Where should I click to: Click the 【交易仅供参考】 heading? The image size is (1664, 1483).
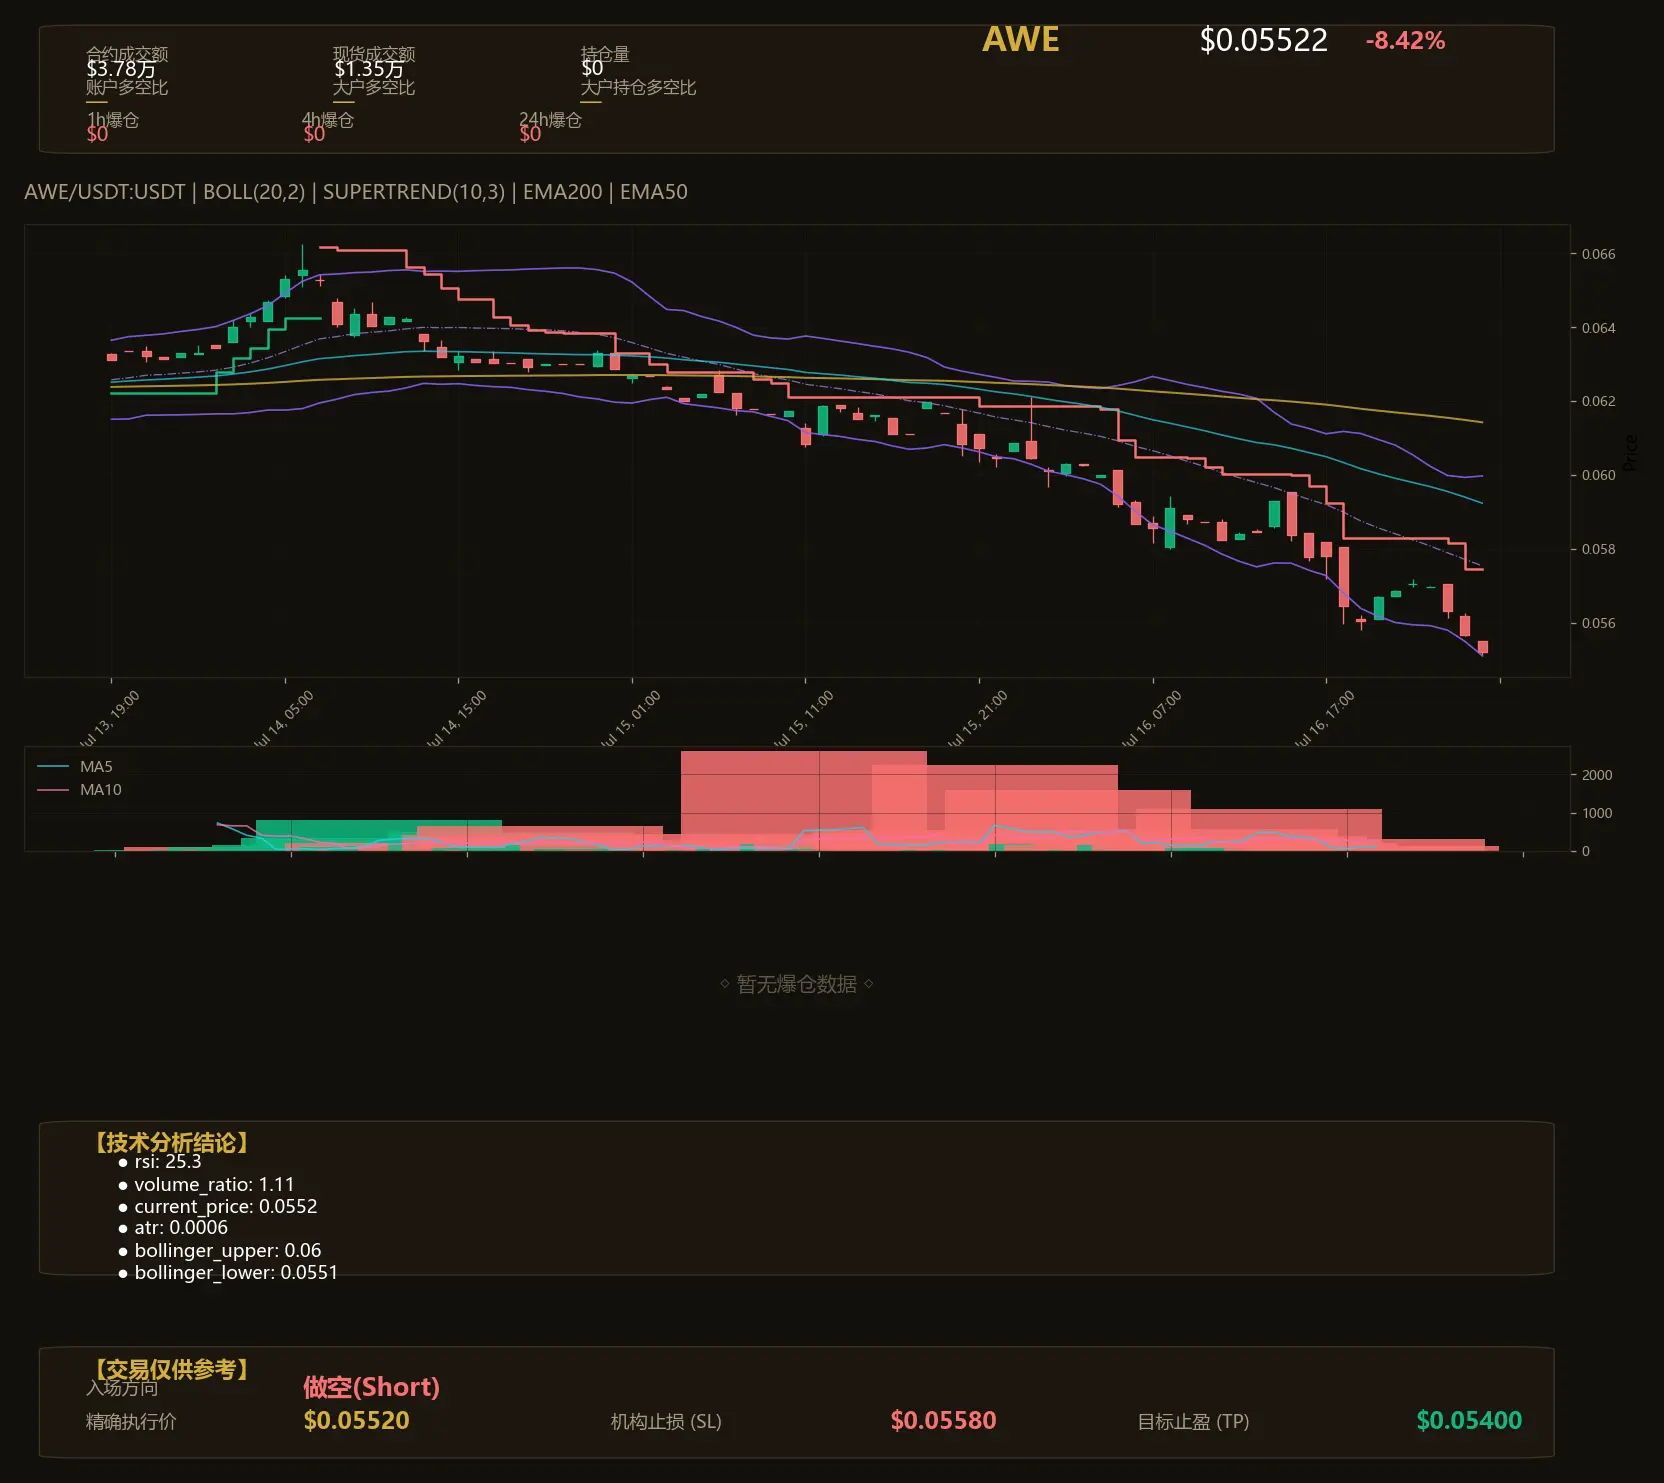click(x=170, y=1369)
